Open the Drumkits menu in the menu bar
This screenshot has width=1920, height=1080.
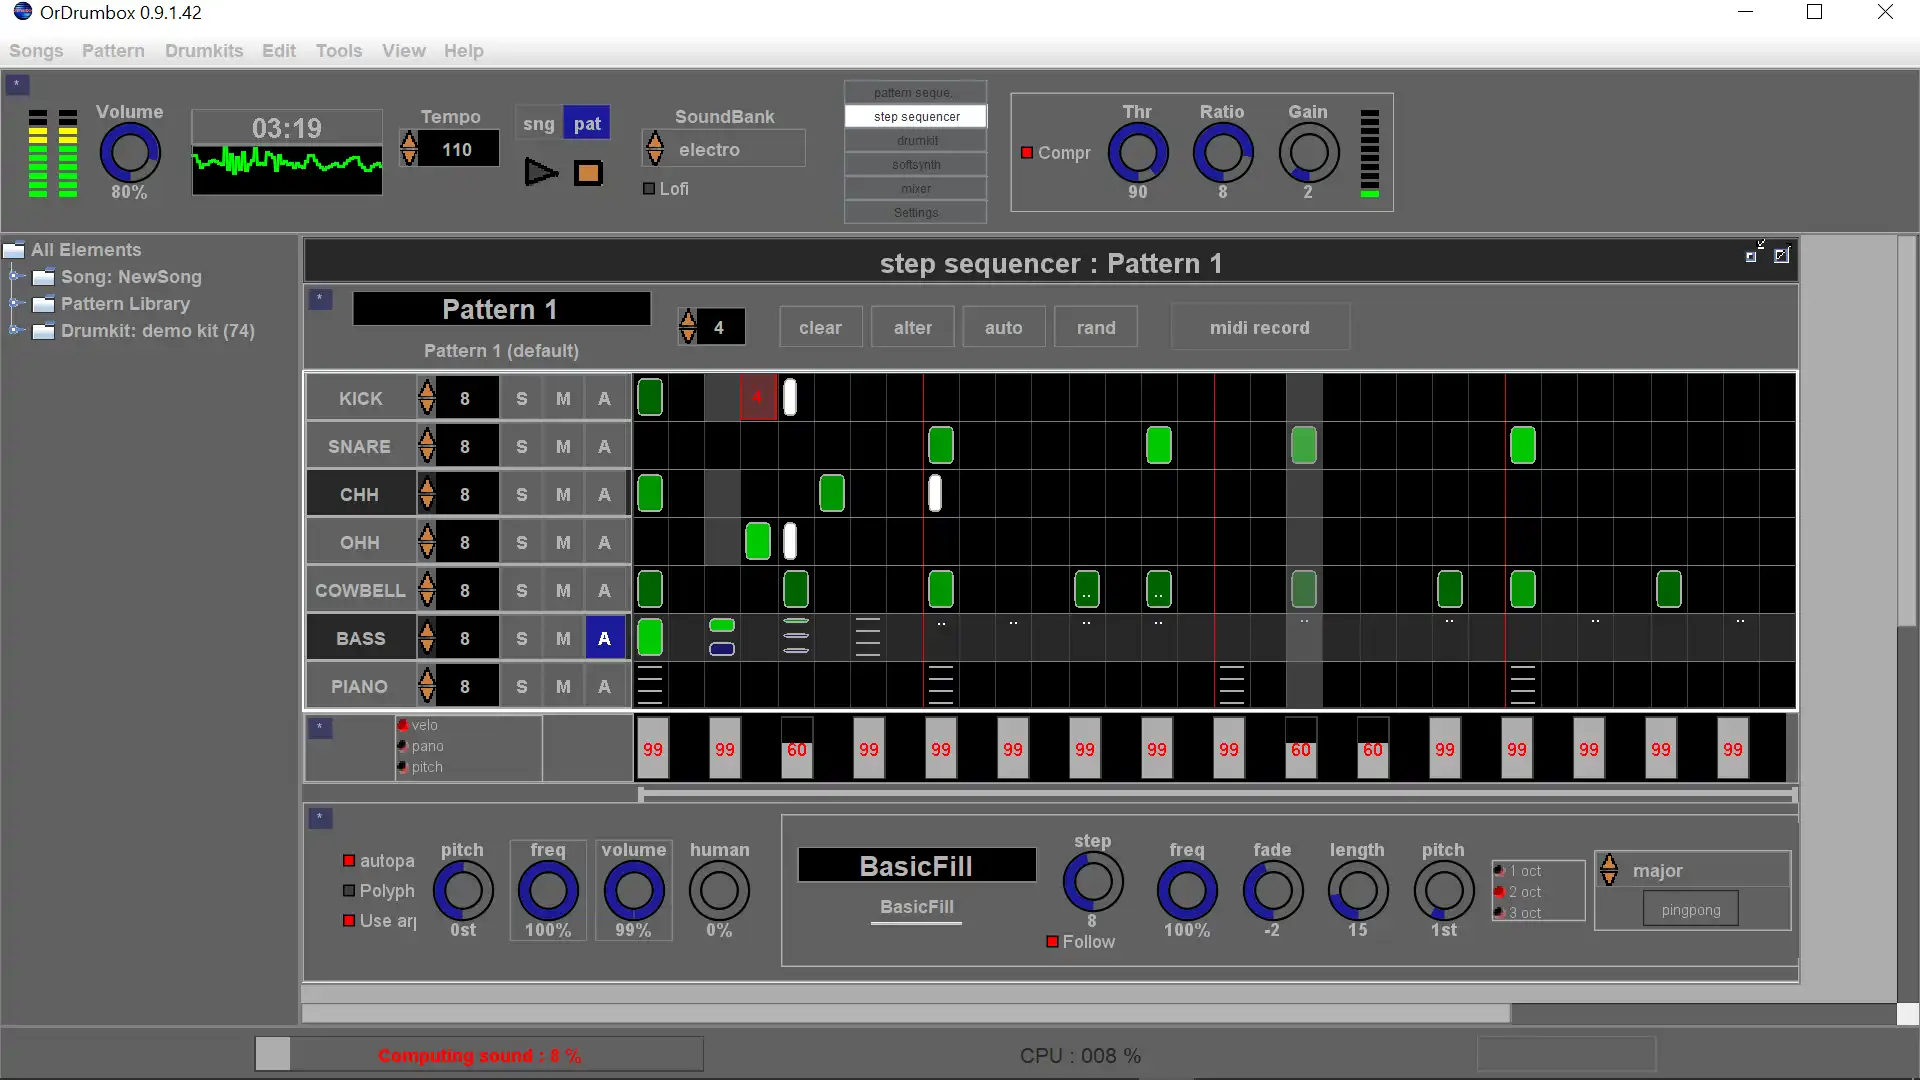[x=203, y=50]
